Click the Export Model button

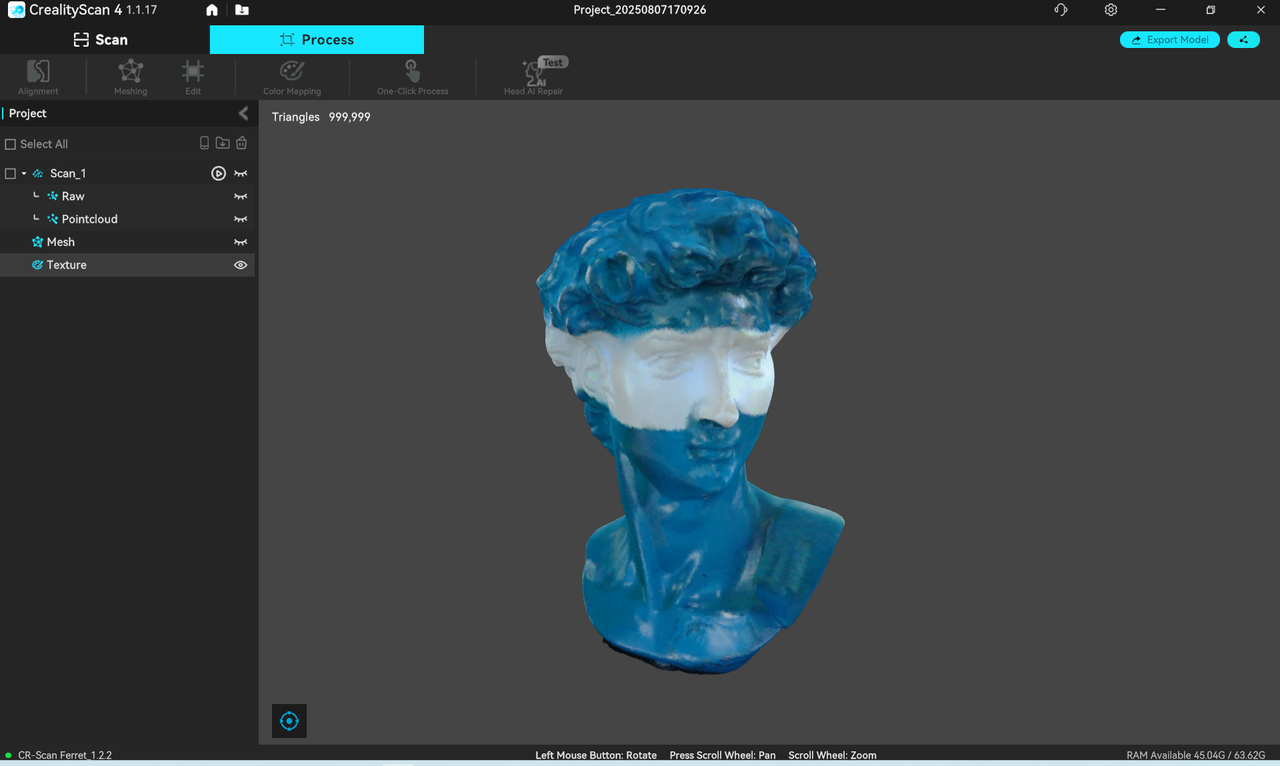coord(1169,40)
